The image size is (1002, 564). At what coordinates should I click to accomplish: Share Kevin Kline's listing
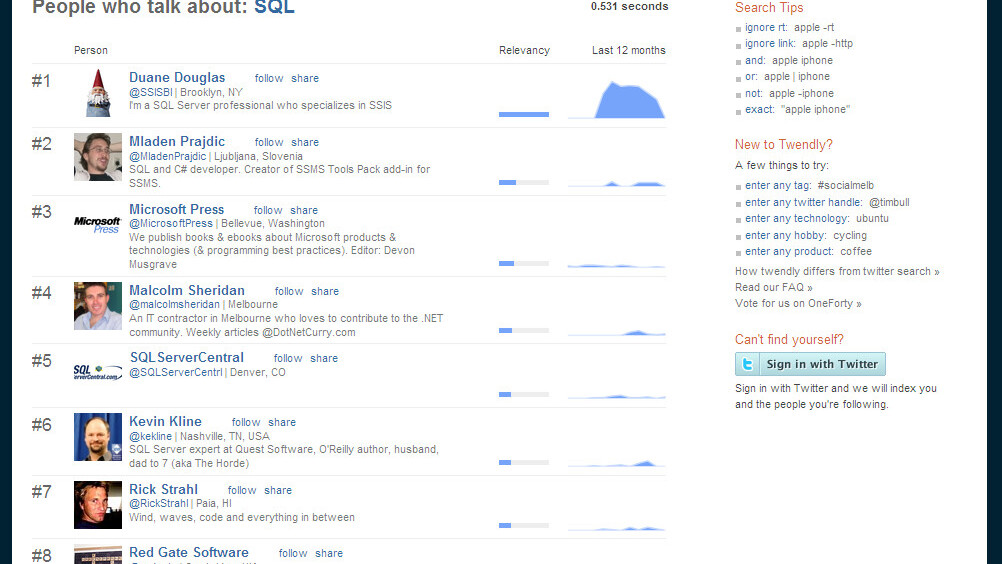pyautogui.click(x=282, y=422)
